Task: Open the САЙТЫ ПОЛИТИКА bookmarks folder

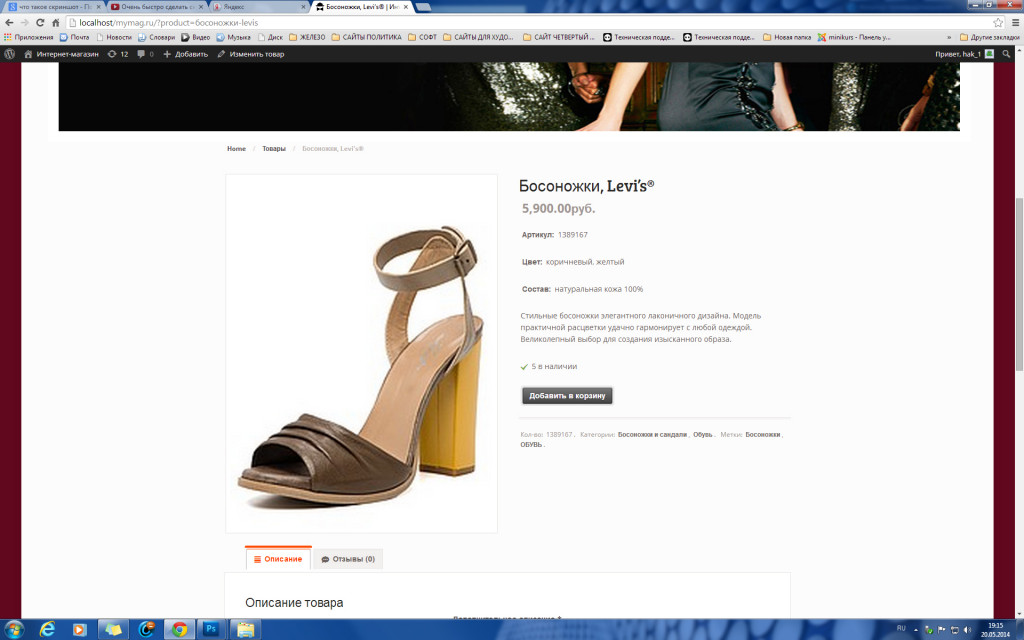Action: coord(366,37)
